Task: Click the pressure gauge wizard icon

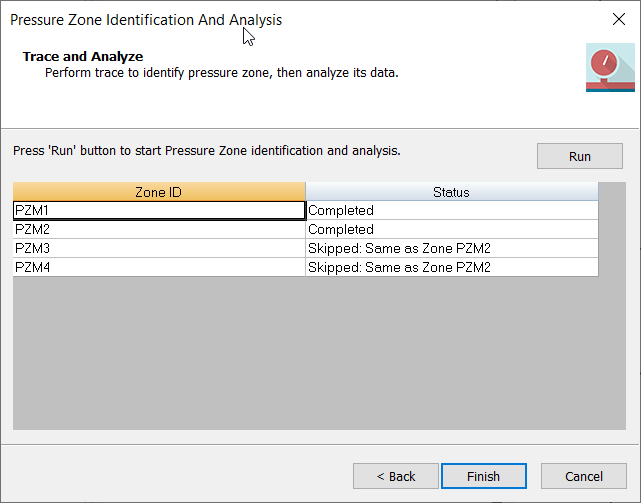Action: 610,68
